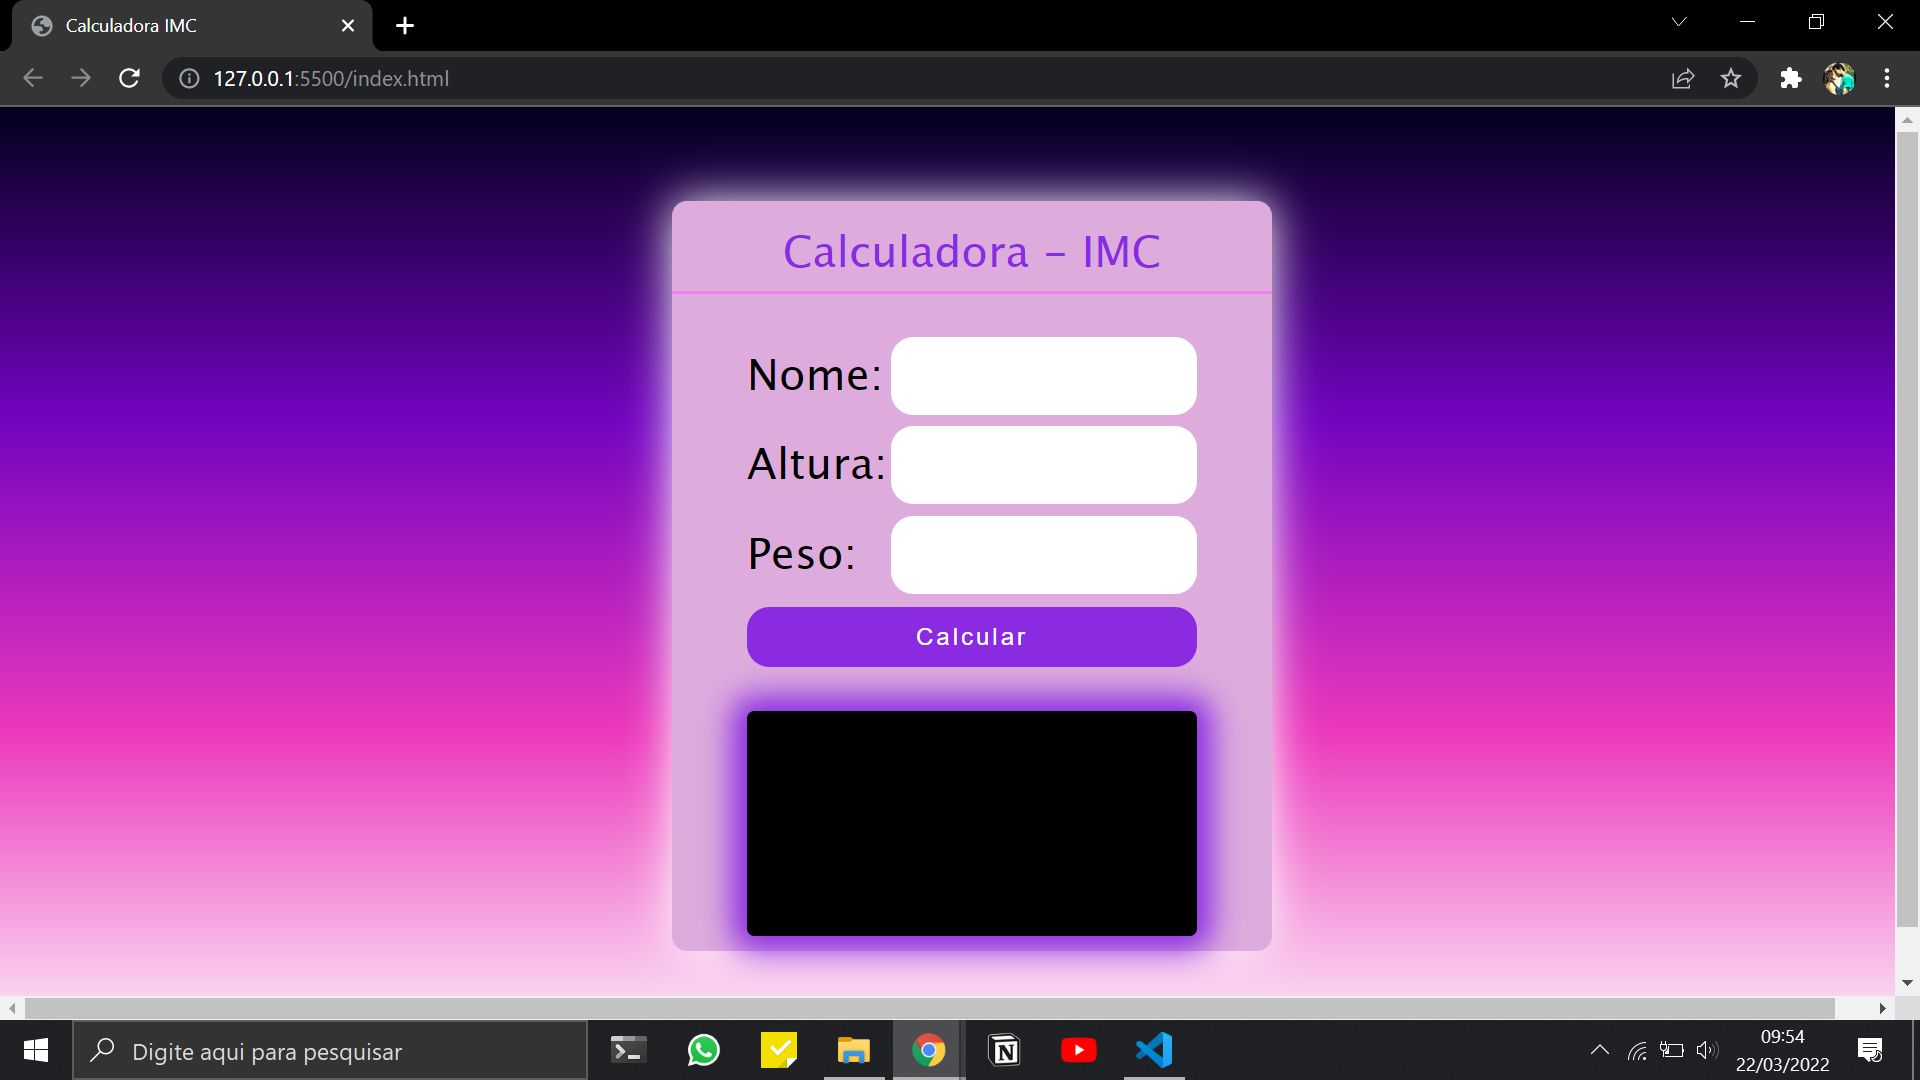This screenshot has width=1920, height=1080.
Task: Reload the page using the refresh icon
Action: [129, 78]
